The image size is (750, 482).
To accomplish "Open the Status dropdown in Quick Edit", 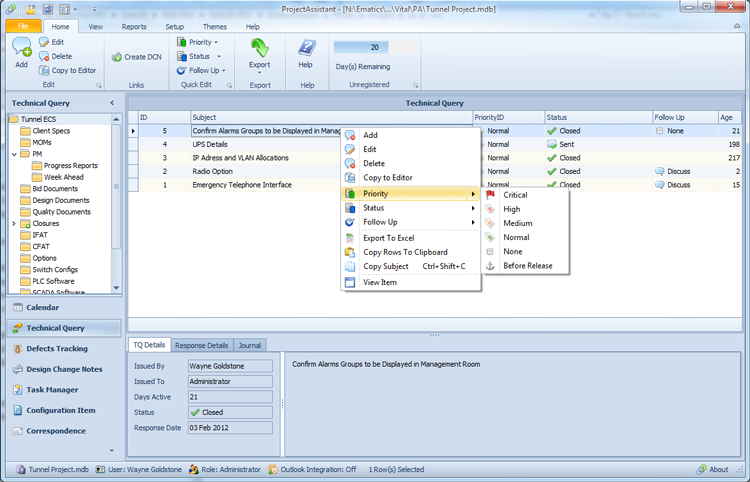I will (199, 56).
